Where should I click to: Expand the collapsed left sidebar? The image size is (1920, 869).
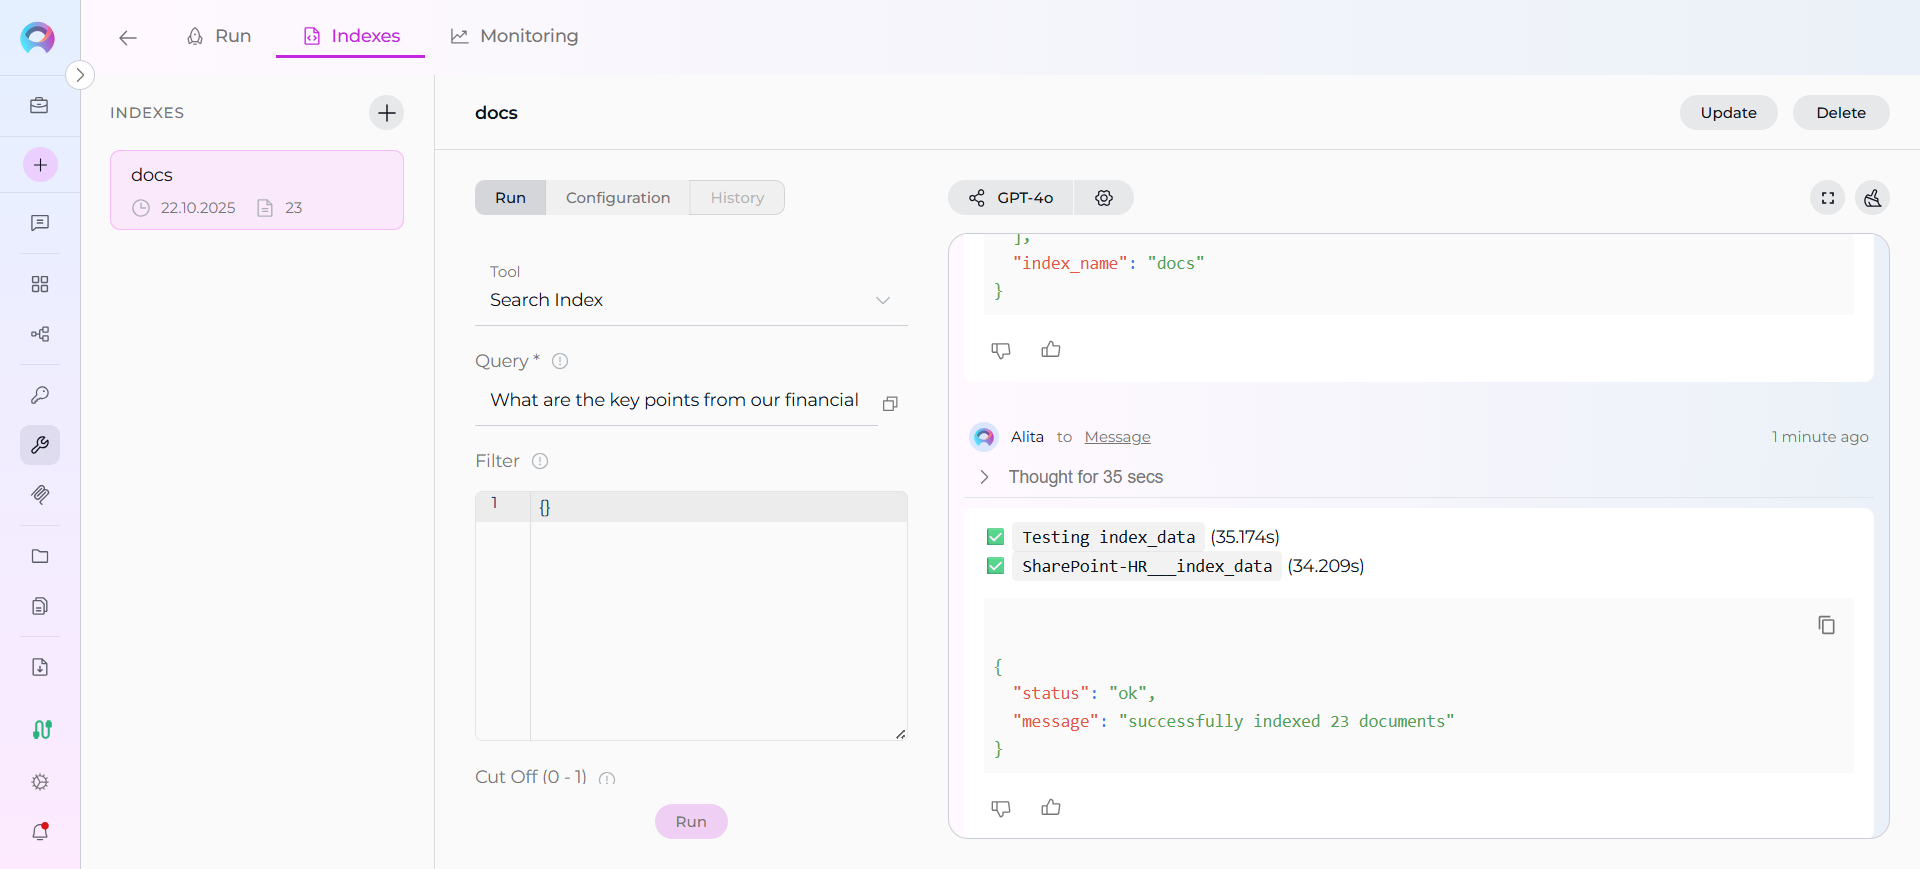(x=80, y=75)
